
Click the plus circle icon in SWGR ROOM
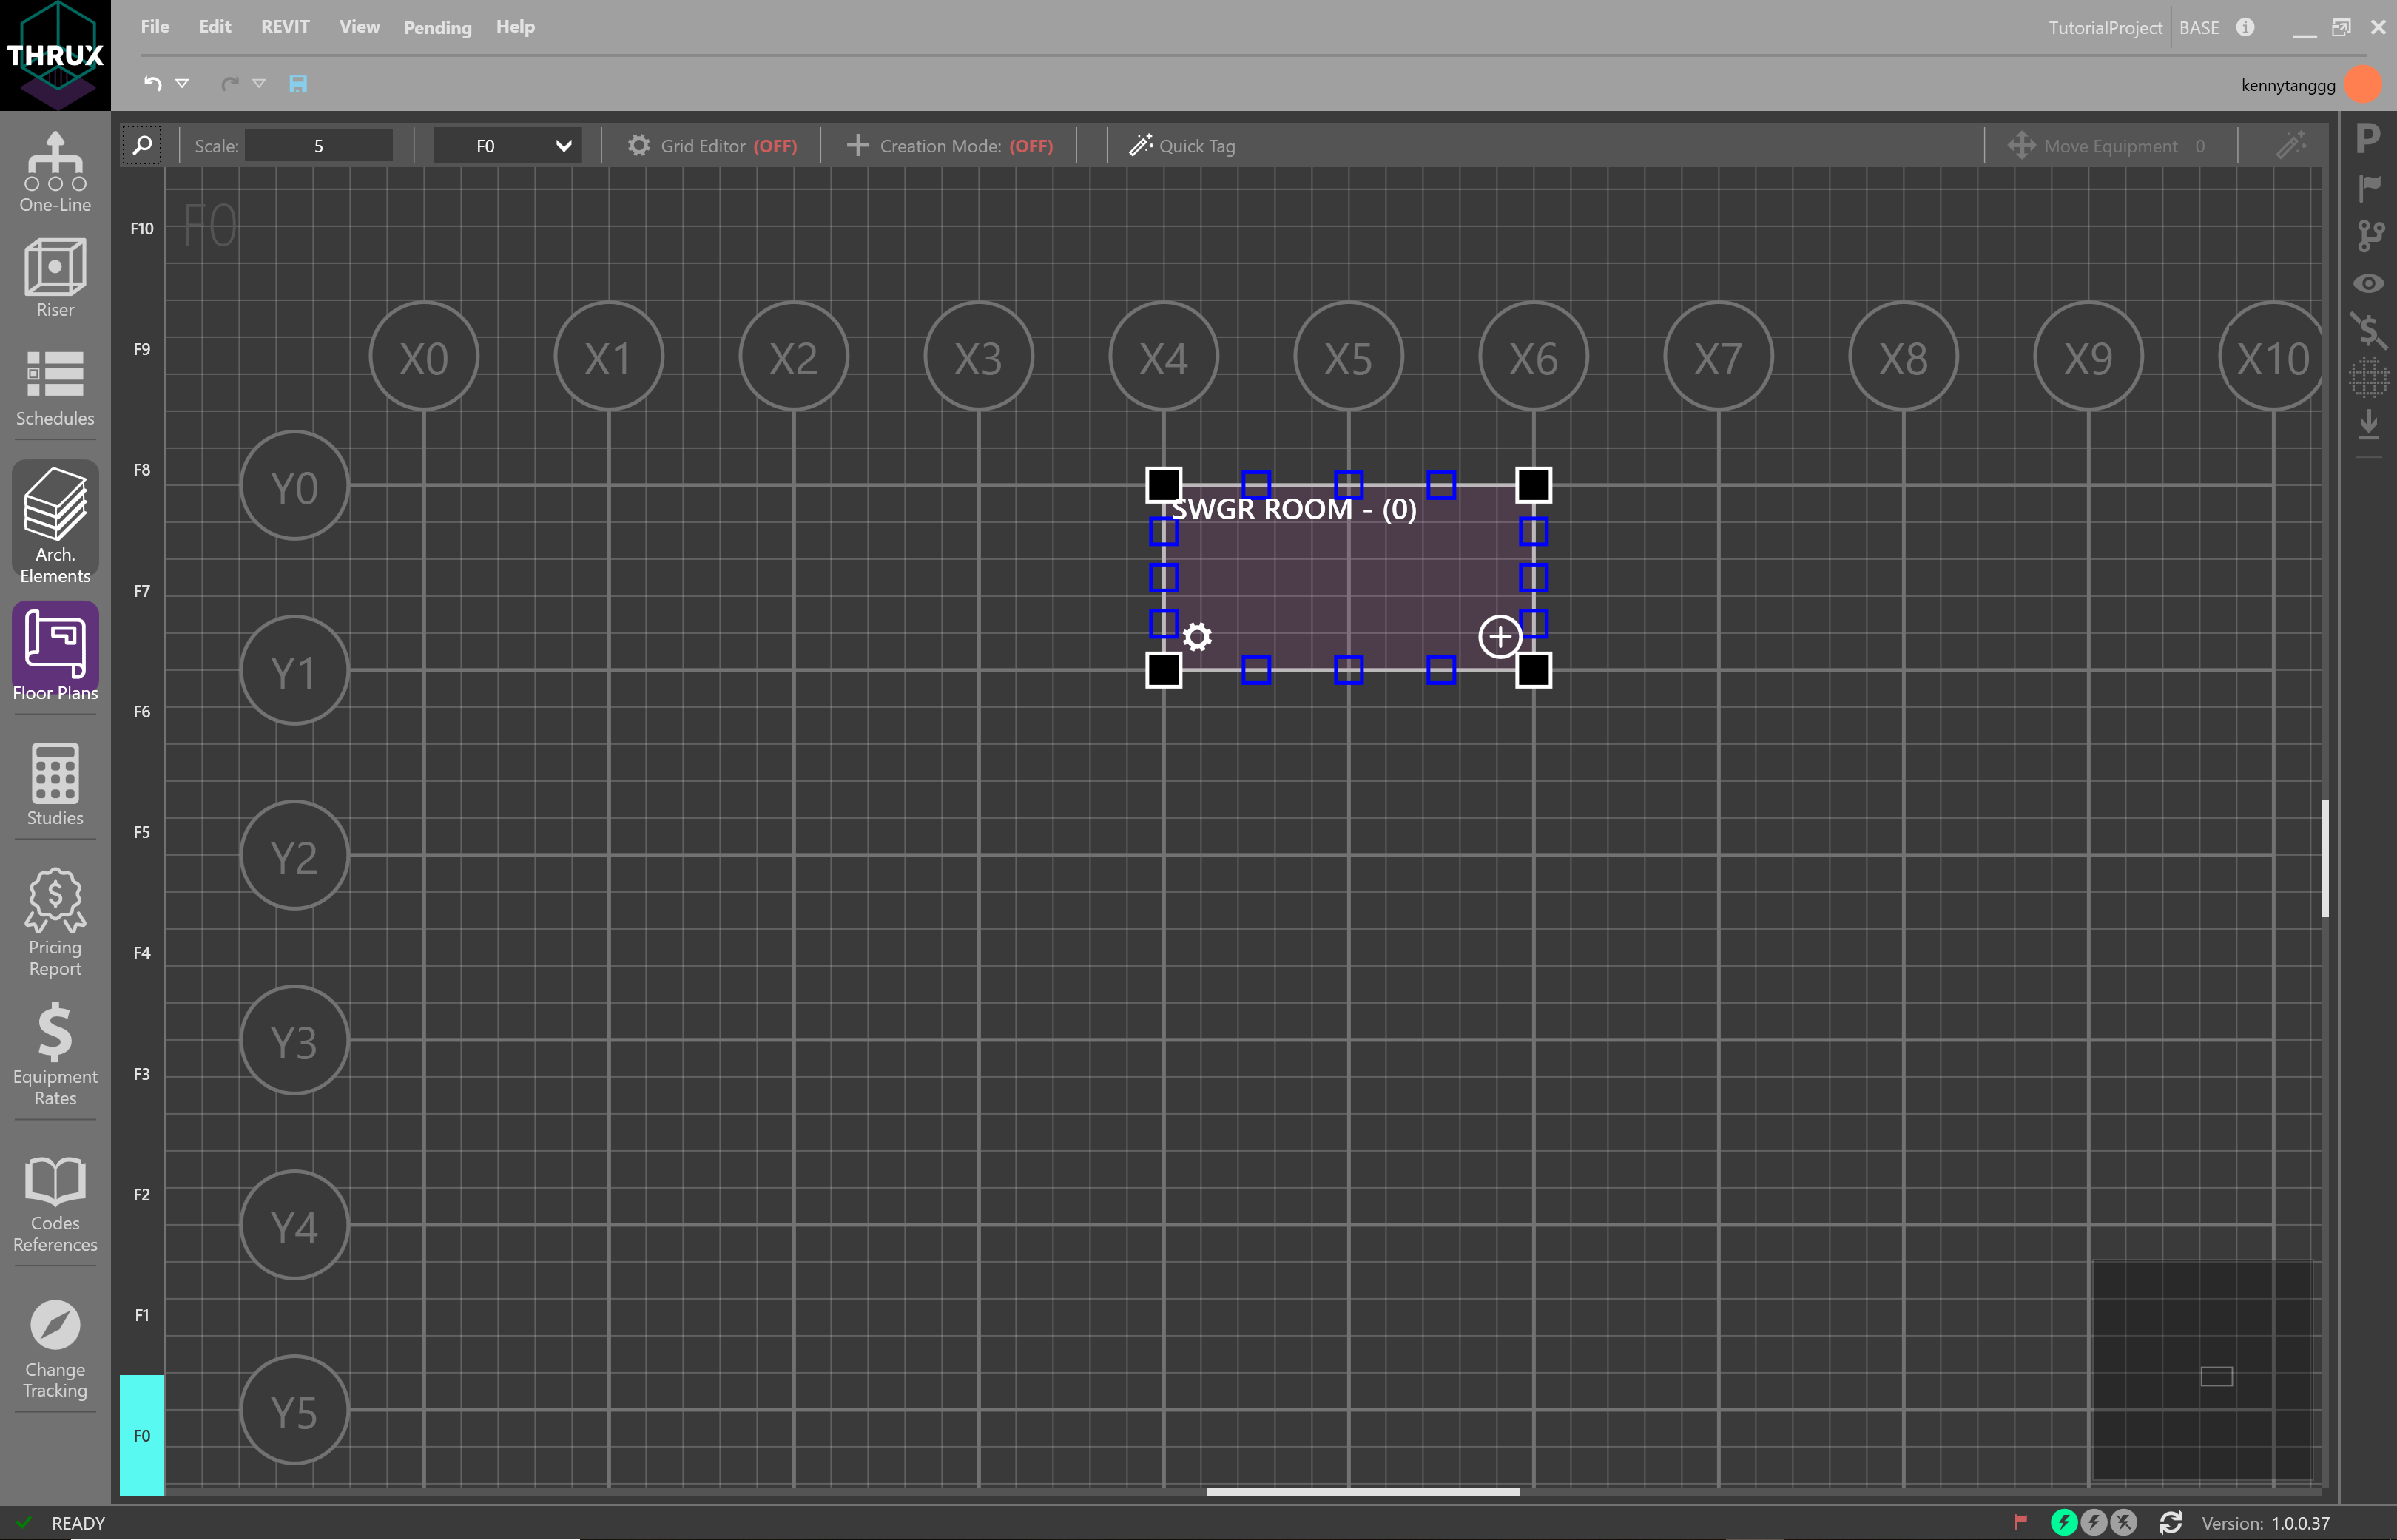(1499, 636)
